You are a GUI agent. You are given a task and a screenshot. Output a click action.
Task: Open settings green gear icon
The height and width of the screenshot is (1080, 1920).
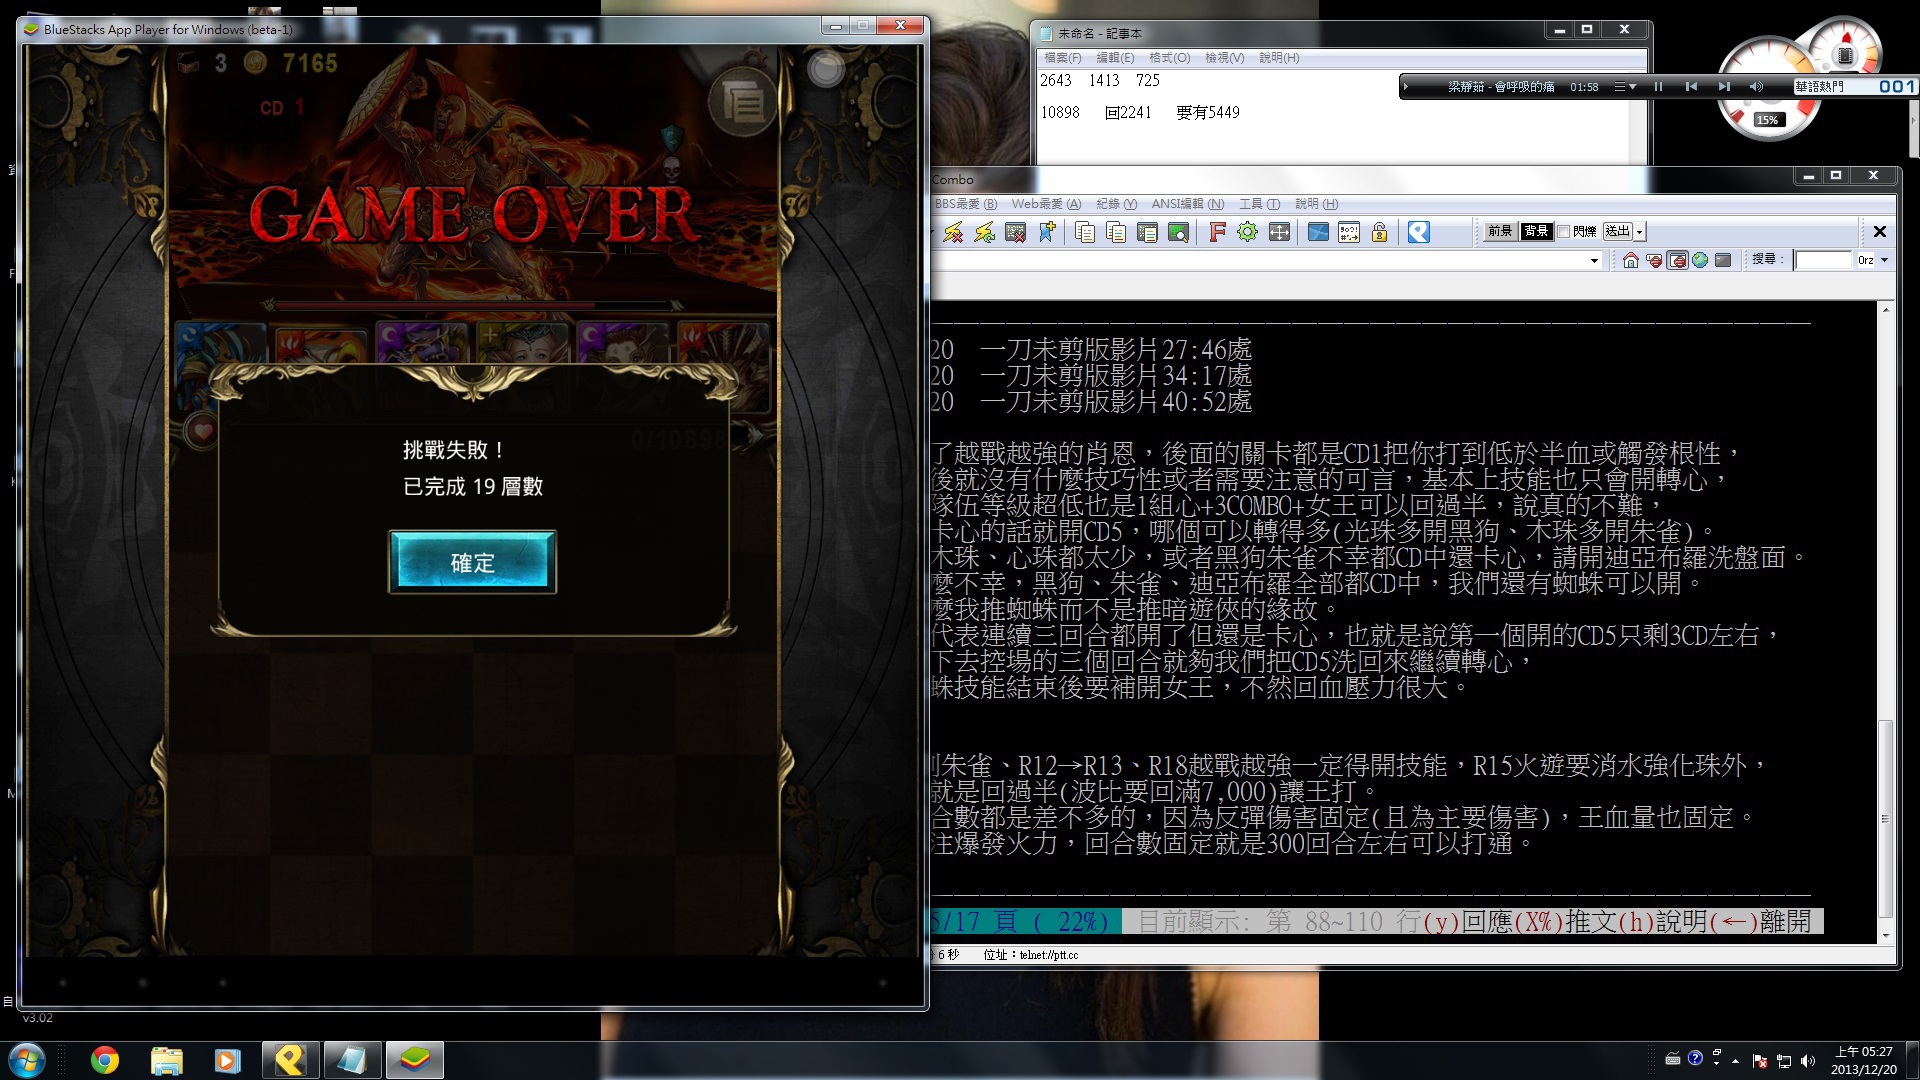[1247, 232]
